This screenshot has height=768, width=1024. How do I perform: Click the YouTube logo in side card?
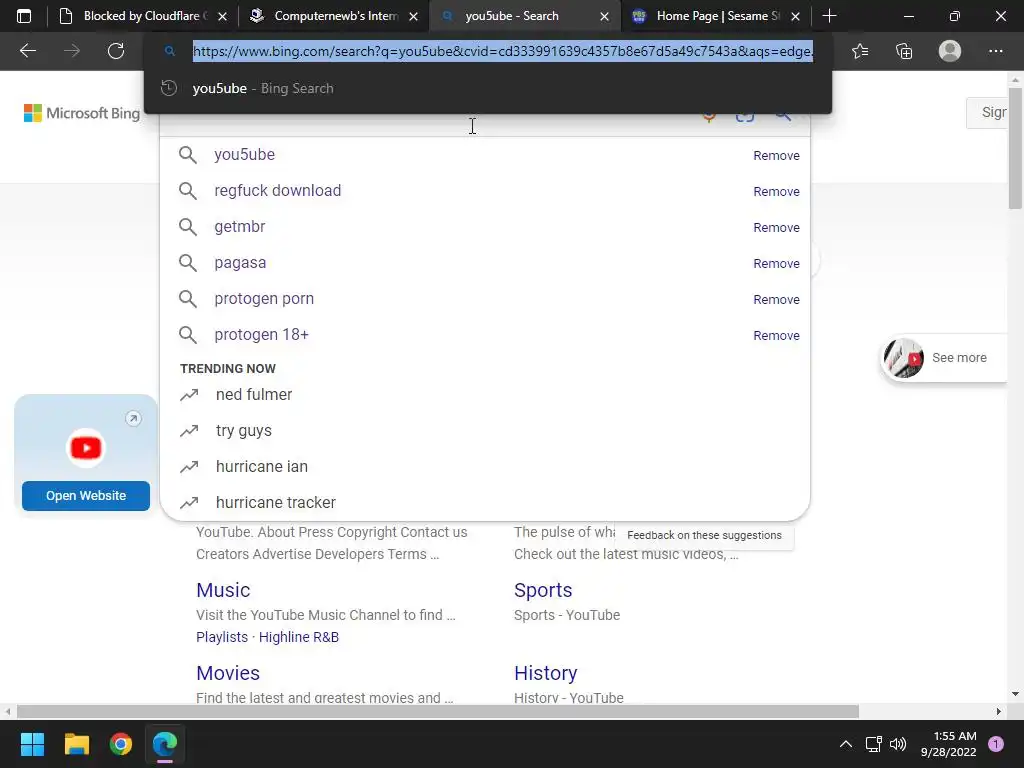point(86,448)
